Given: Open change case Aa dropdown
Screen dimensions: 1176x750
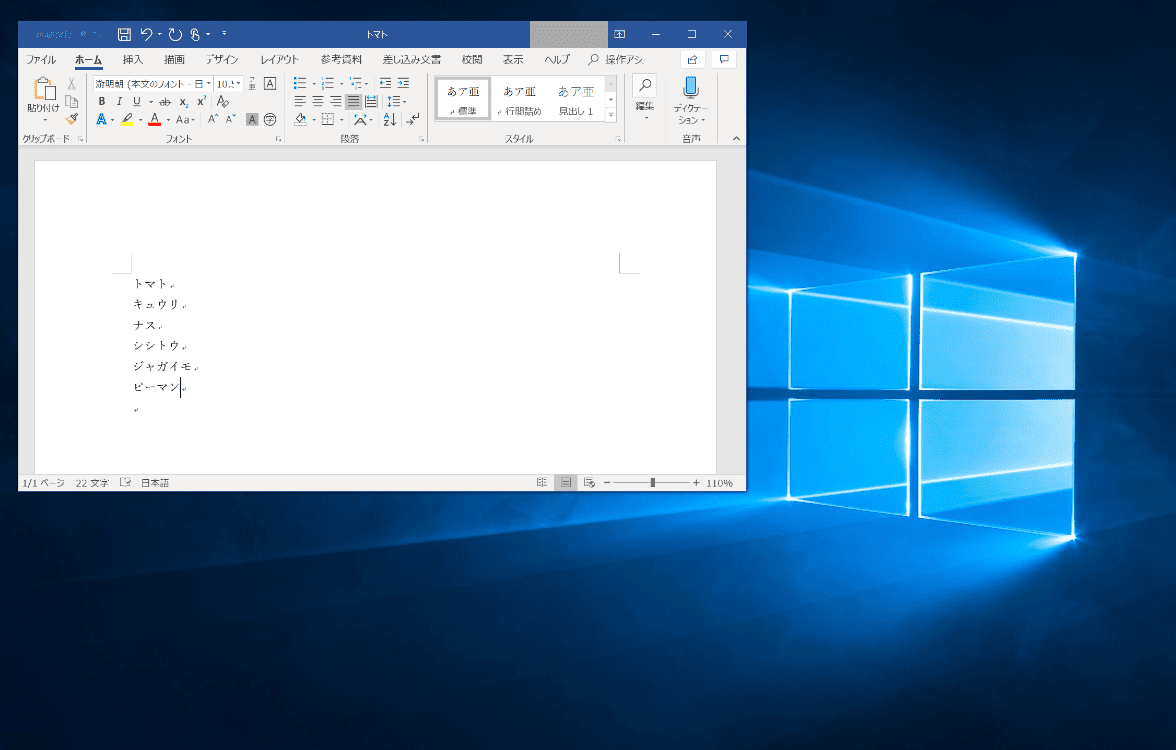Looking at the screenshot, I should point(185,119).
